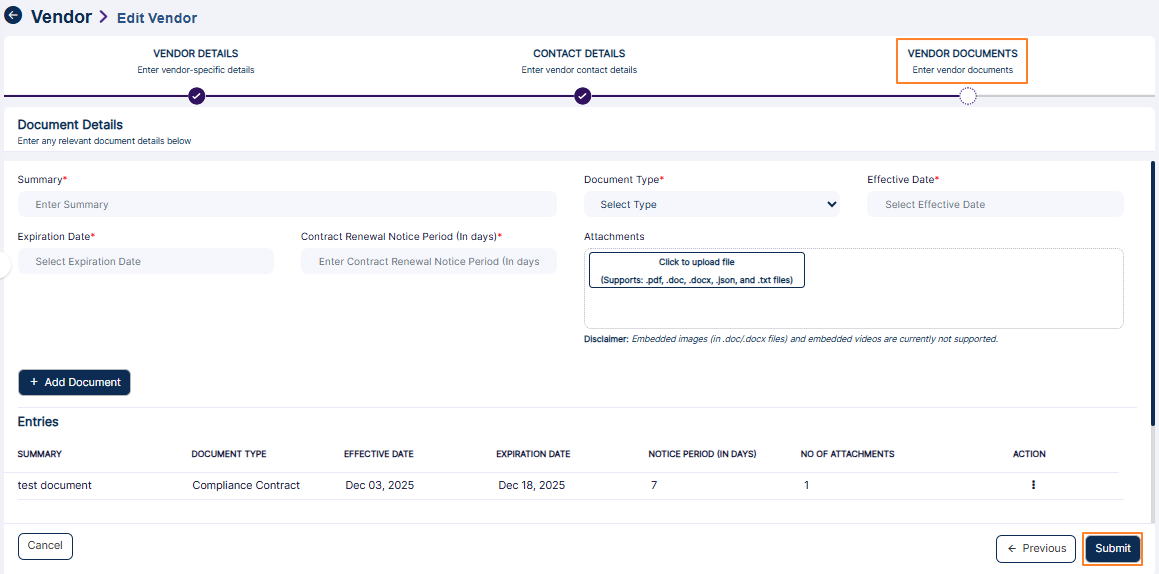Click the Contract Renewal Notice Period field
The image size is (1159, 574).
pos(428,262)
